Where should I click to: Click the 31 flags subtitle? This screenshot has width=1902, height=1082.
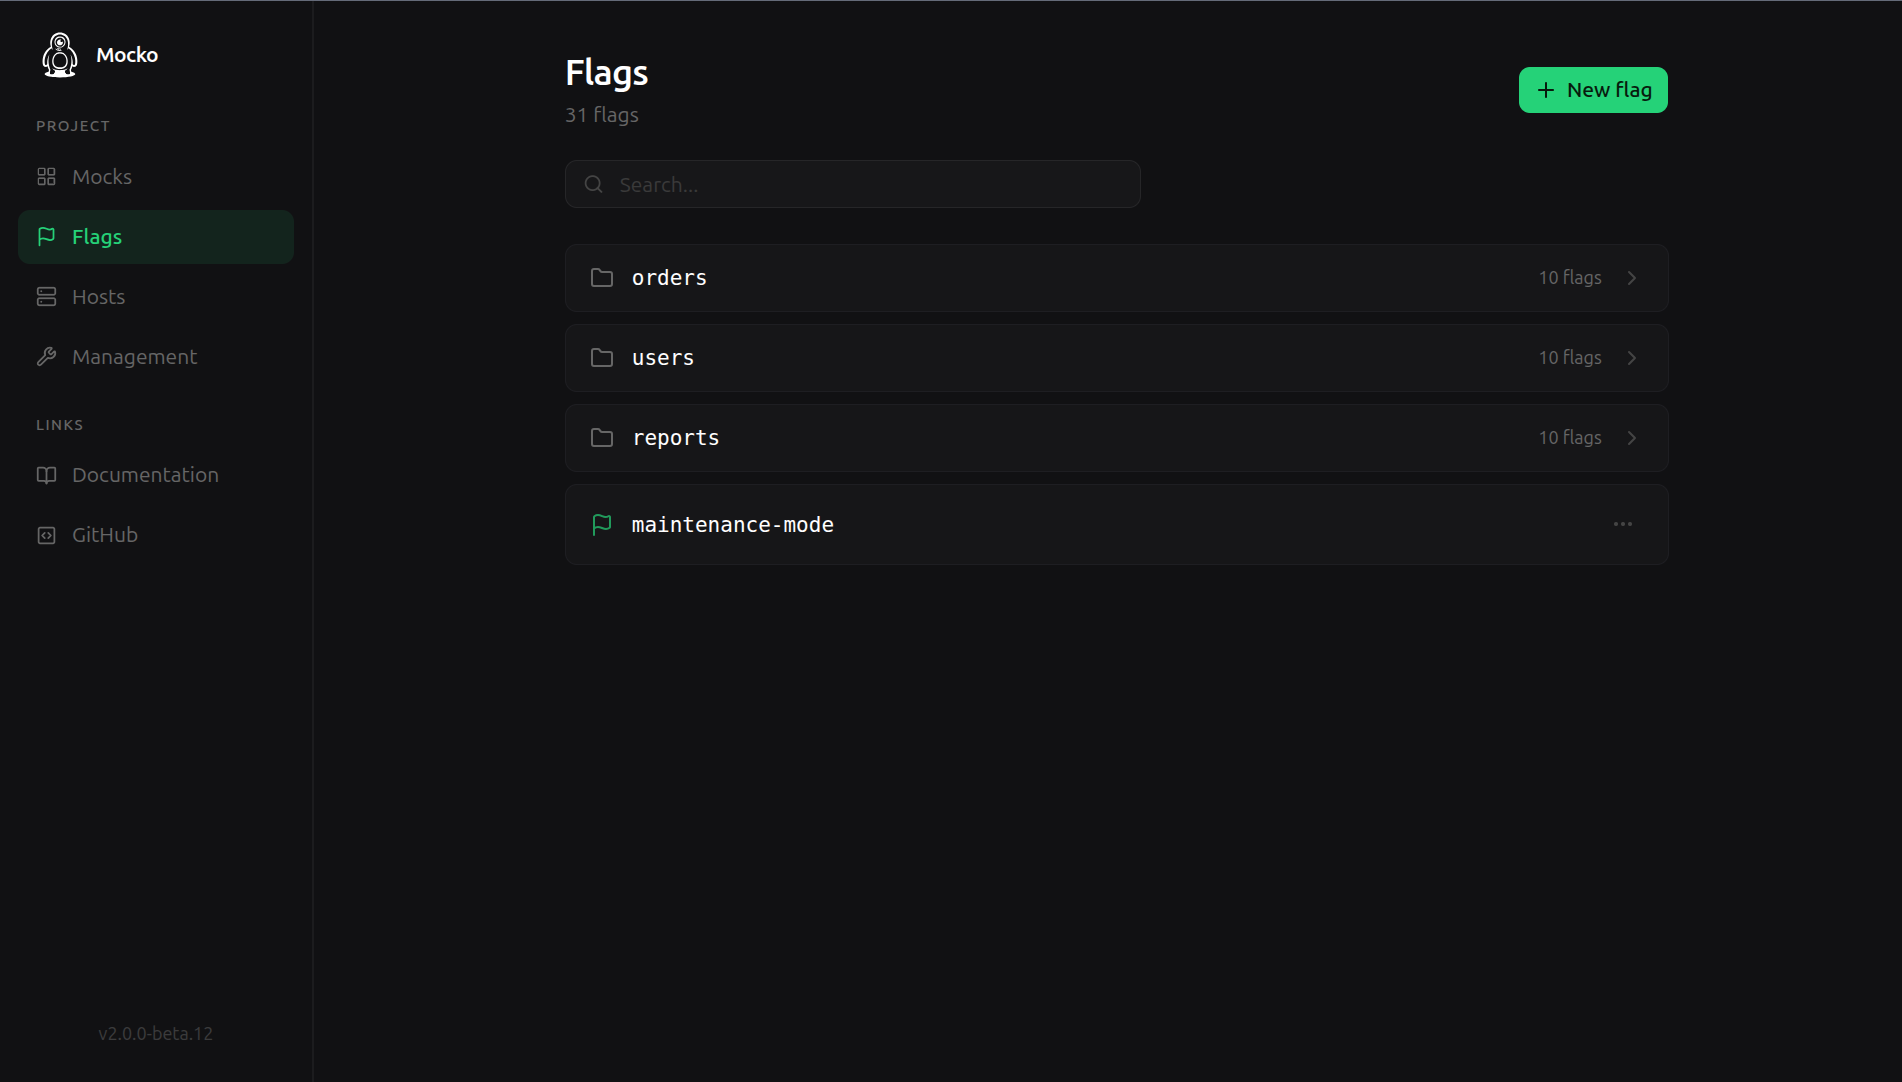coord(602,115)
